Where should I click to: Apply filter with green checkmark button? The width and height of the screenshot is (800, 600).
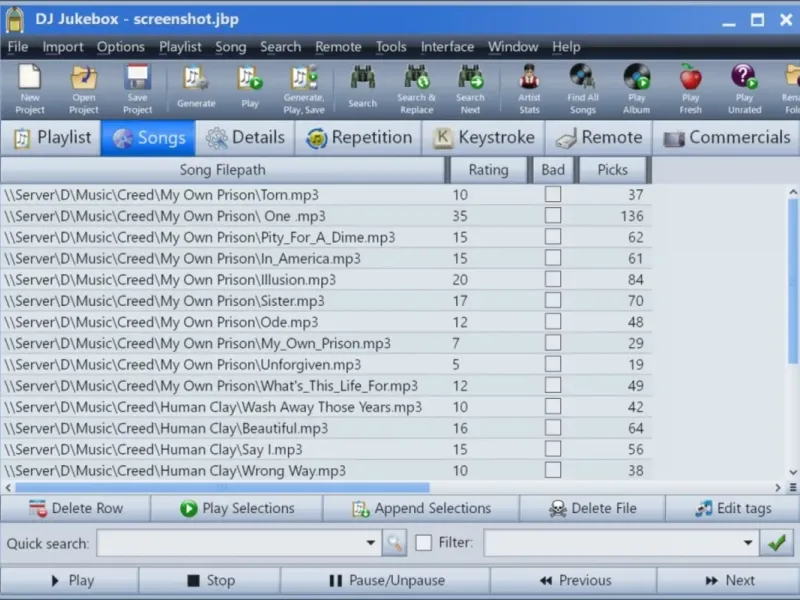tap(777, 543)
